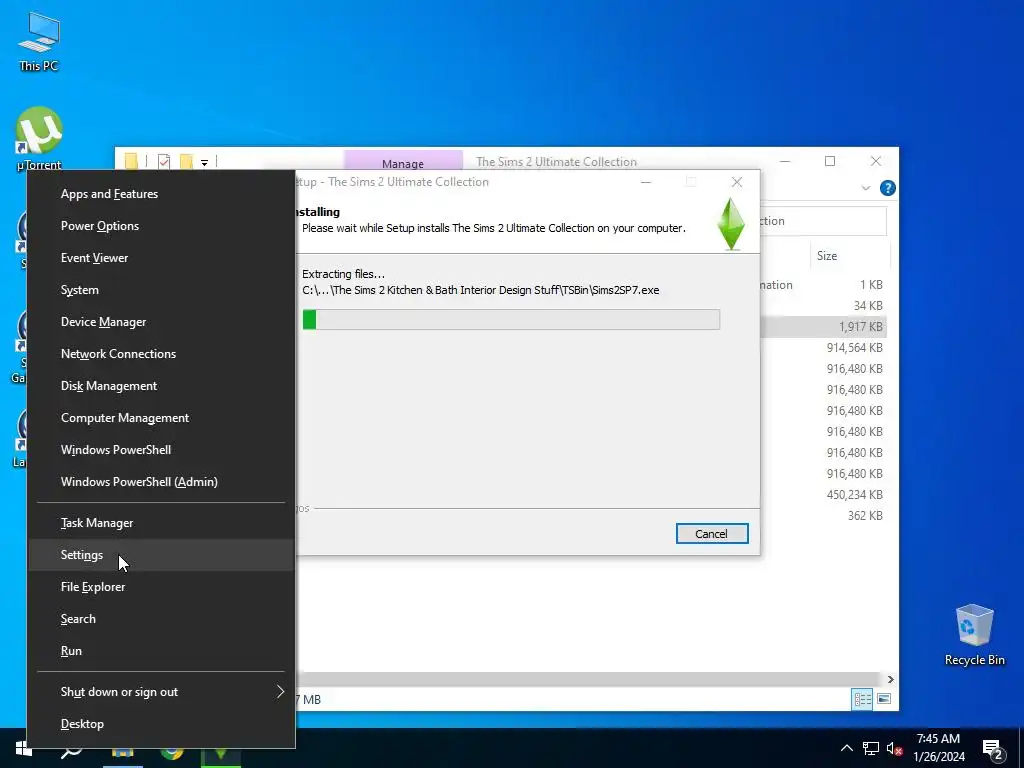Image resolution: width=1024 pixels, height=768 pixels.
Task: Open Network Connections
Action: pyautogui.click(x=161, y=354)
